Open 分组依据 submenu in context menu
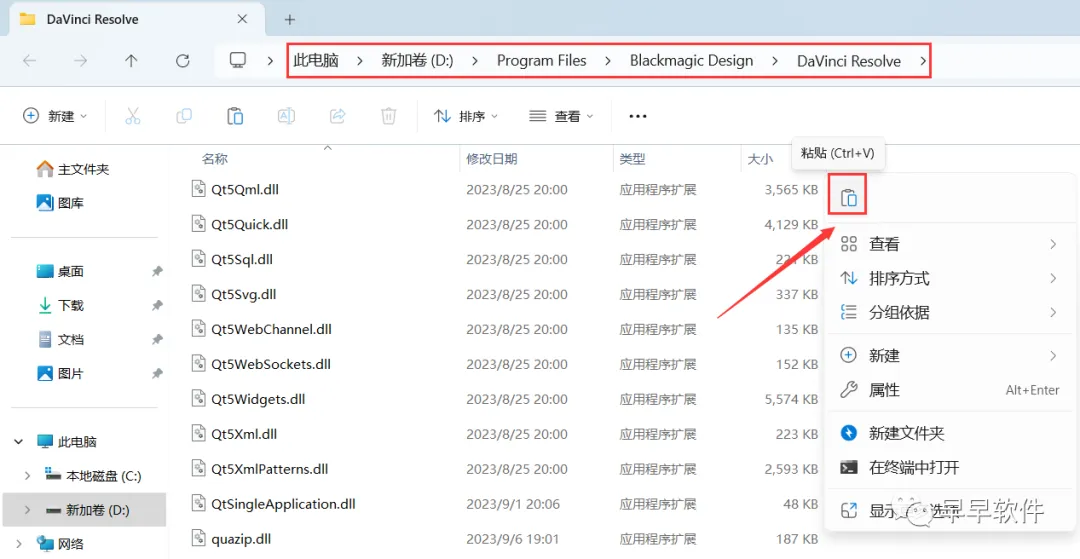This screenshot has width=1080, height=559. coord(950,313)
